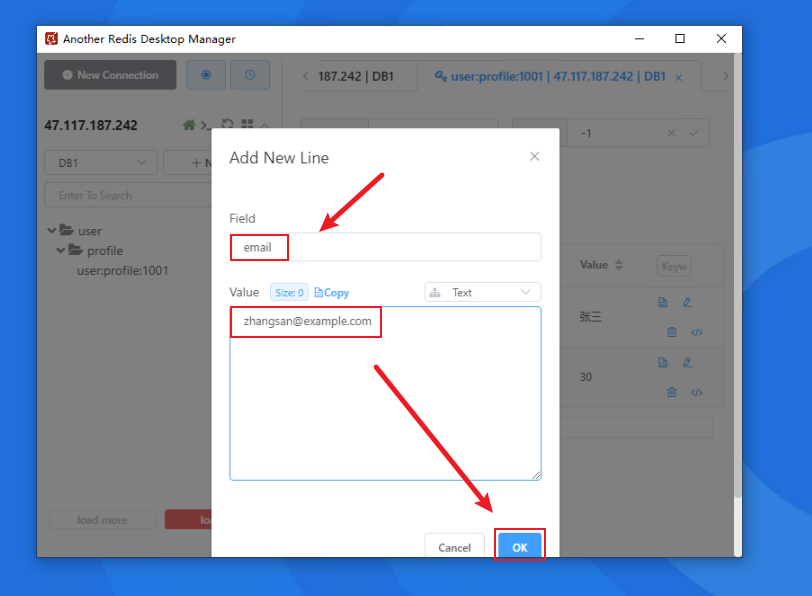Screen dimensions: 812x596
Task: Collapse the profile folder
Action: [x=61, y=251]
